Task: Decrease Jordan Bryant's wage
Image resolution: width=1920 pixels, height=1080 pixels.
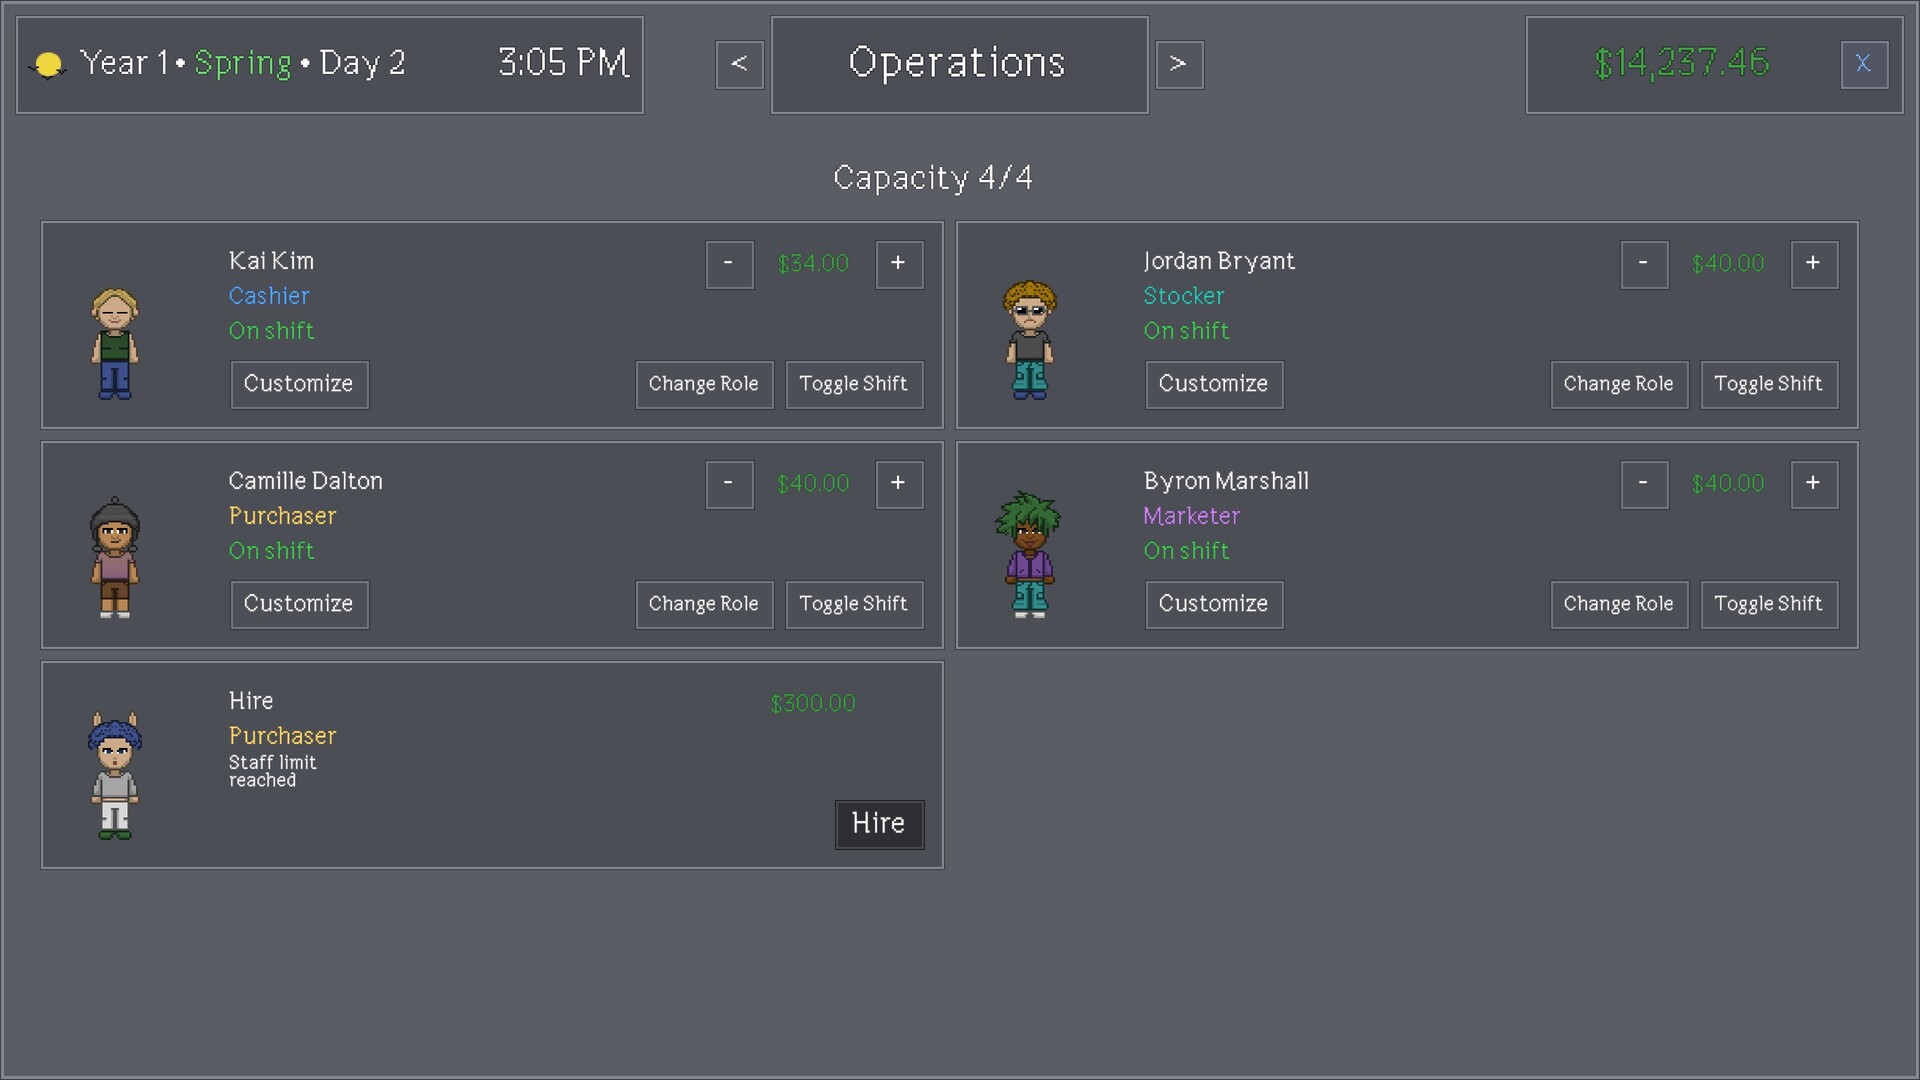Action: 1644,264
